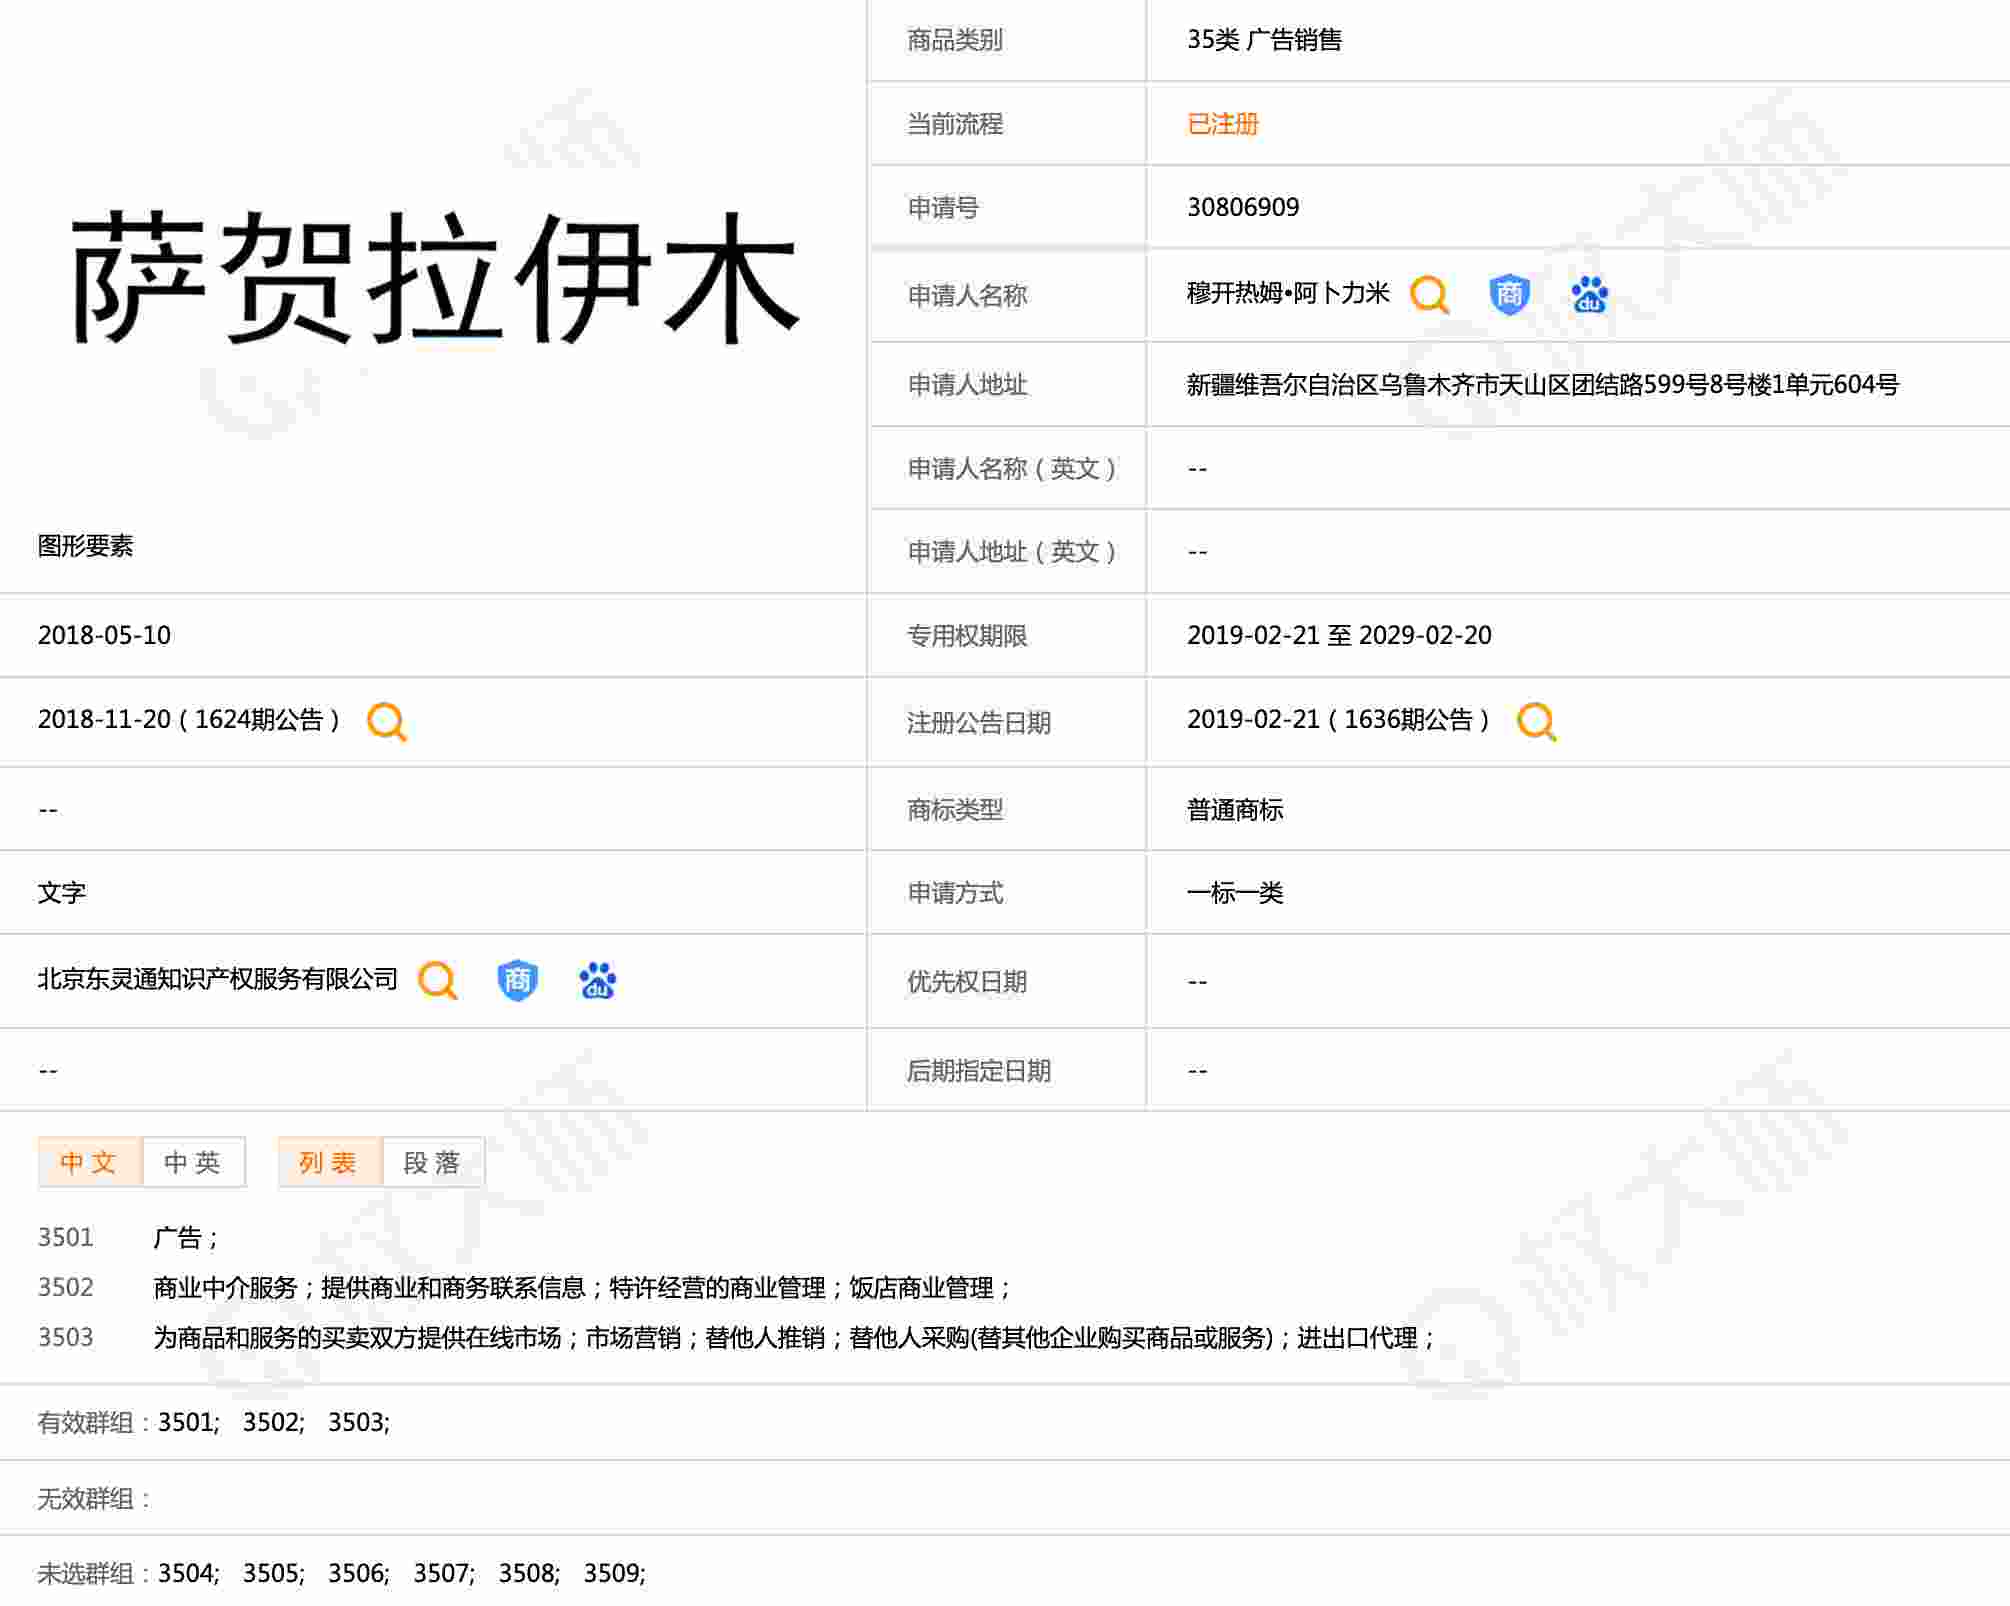The height and width of the screenshot is (1606, 2010).
Task: Select 列表 list view toggle
Action: (329, 1162)
